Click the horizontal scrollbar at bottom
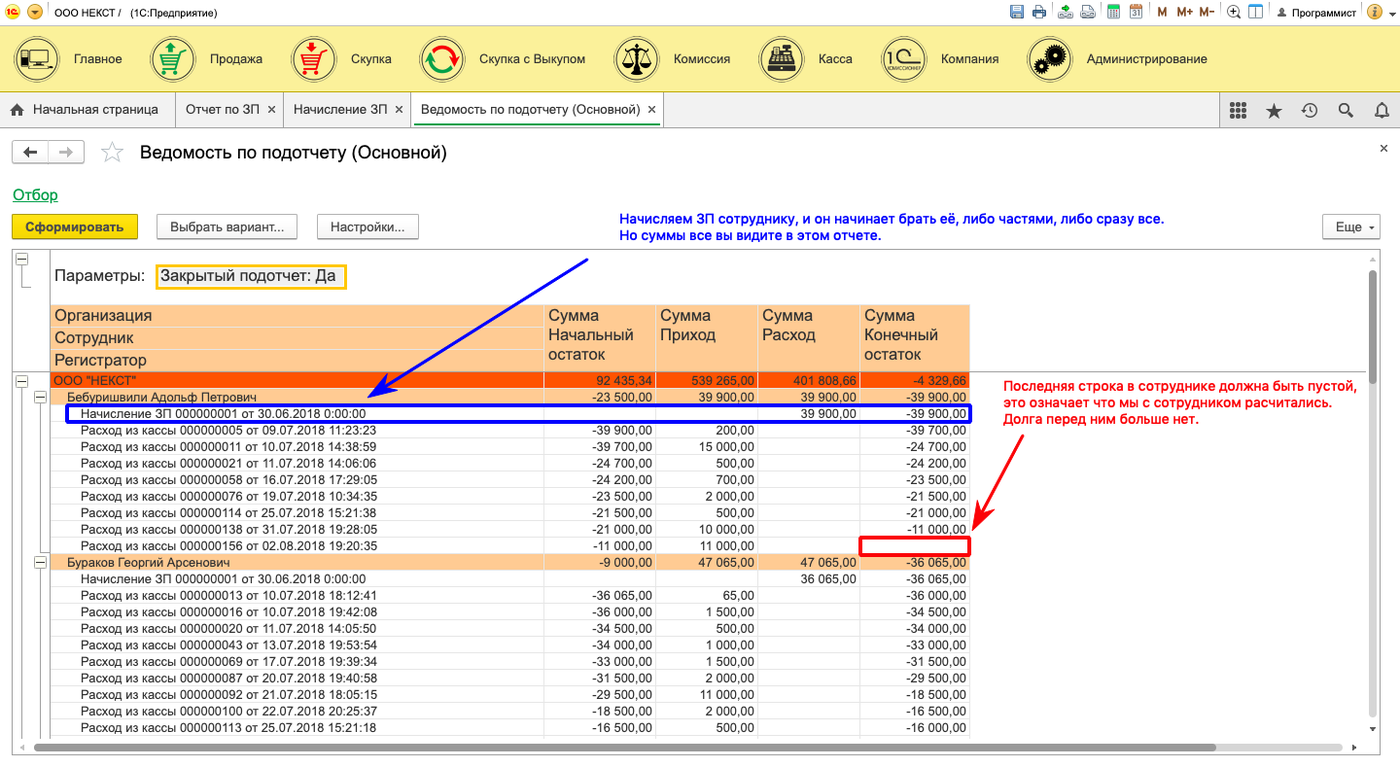The image size is (1400, 767). 625,747
